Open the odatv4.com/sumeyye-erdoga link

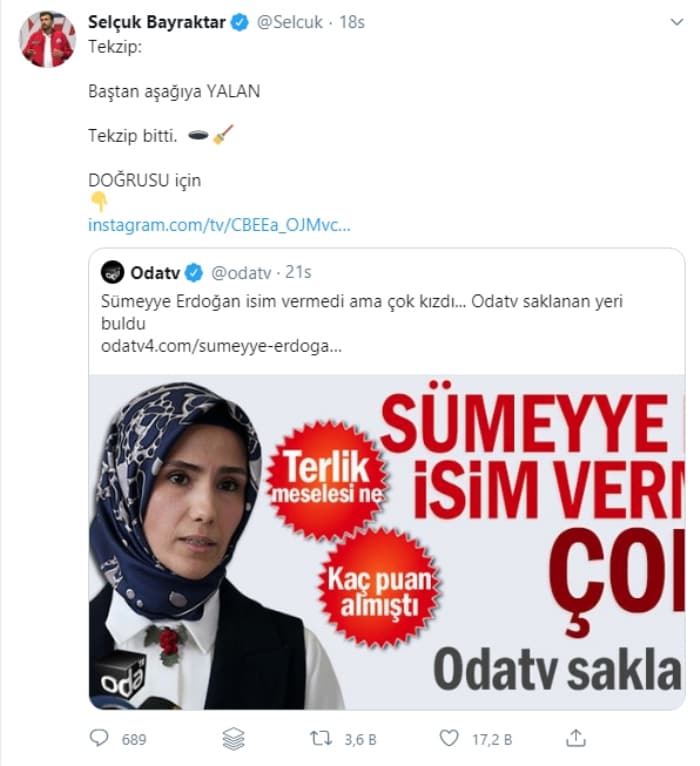coord(221,346)
